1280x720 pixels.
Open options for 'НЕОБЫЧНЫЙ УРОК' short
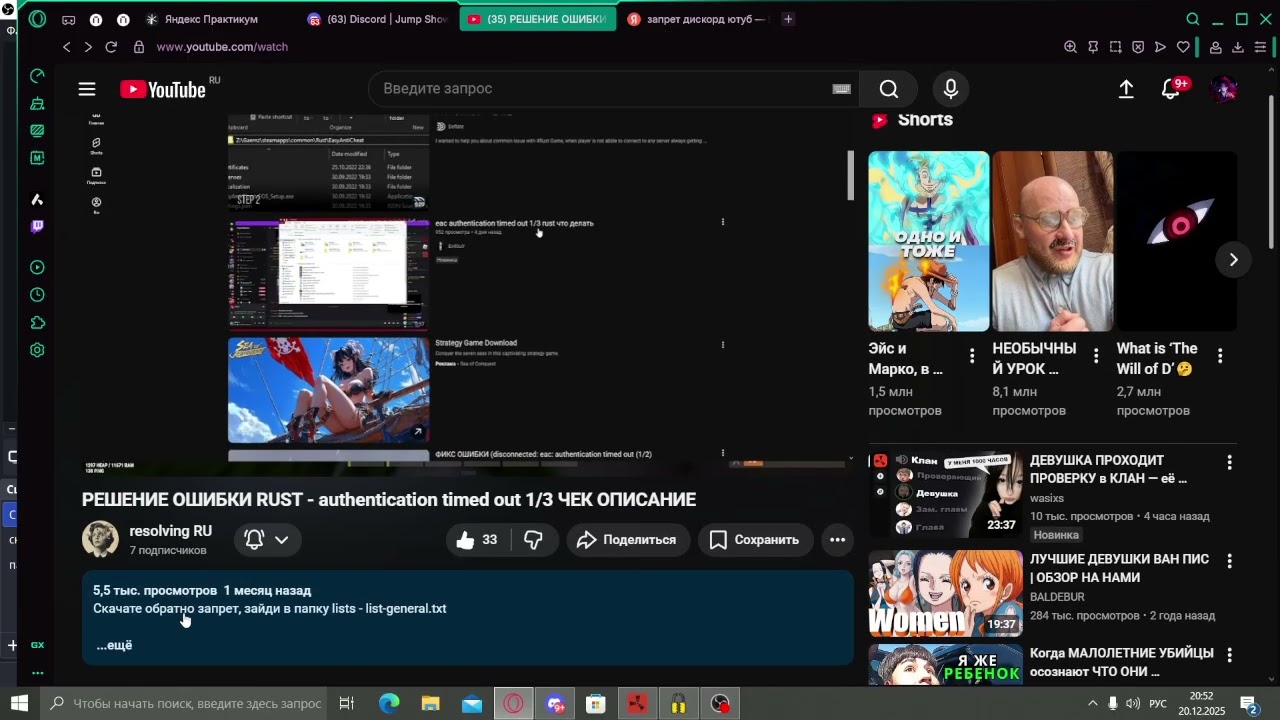click(x=1096, y=356)
